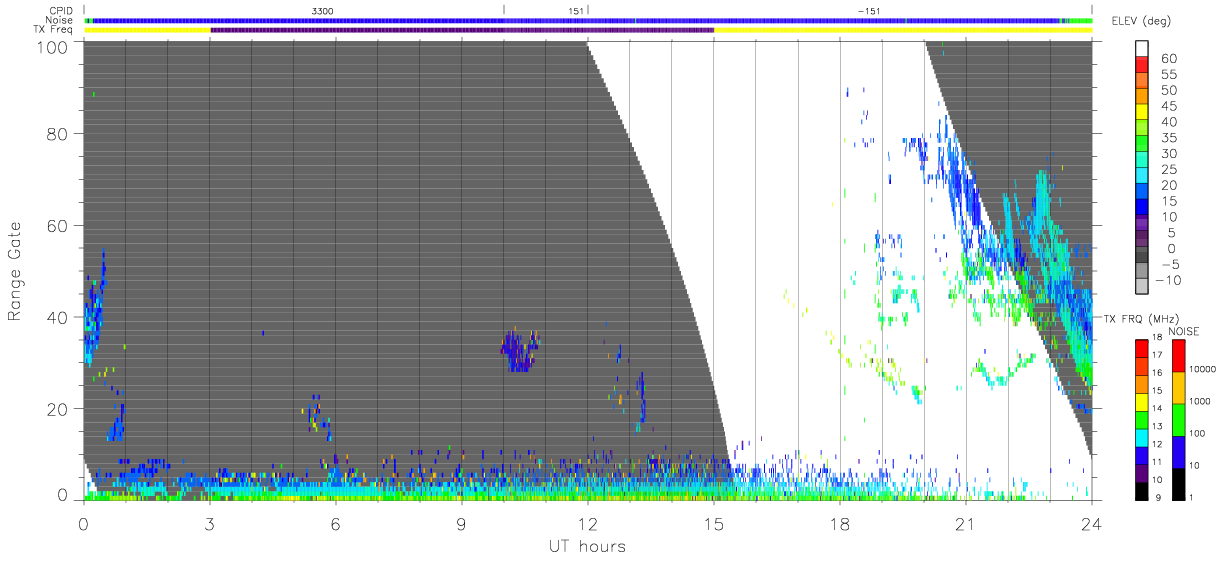Pick the blue band of the NOISE colorbar
The width and height of the screenshot is (1228, 567).
(x=1179, y=451)
